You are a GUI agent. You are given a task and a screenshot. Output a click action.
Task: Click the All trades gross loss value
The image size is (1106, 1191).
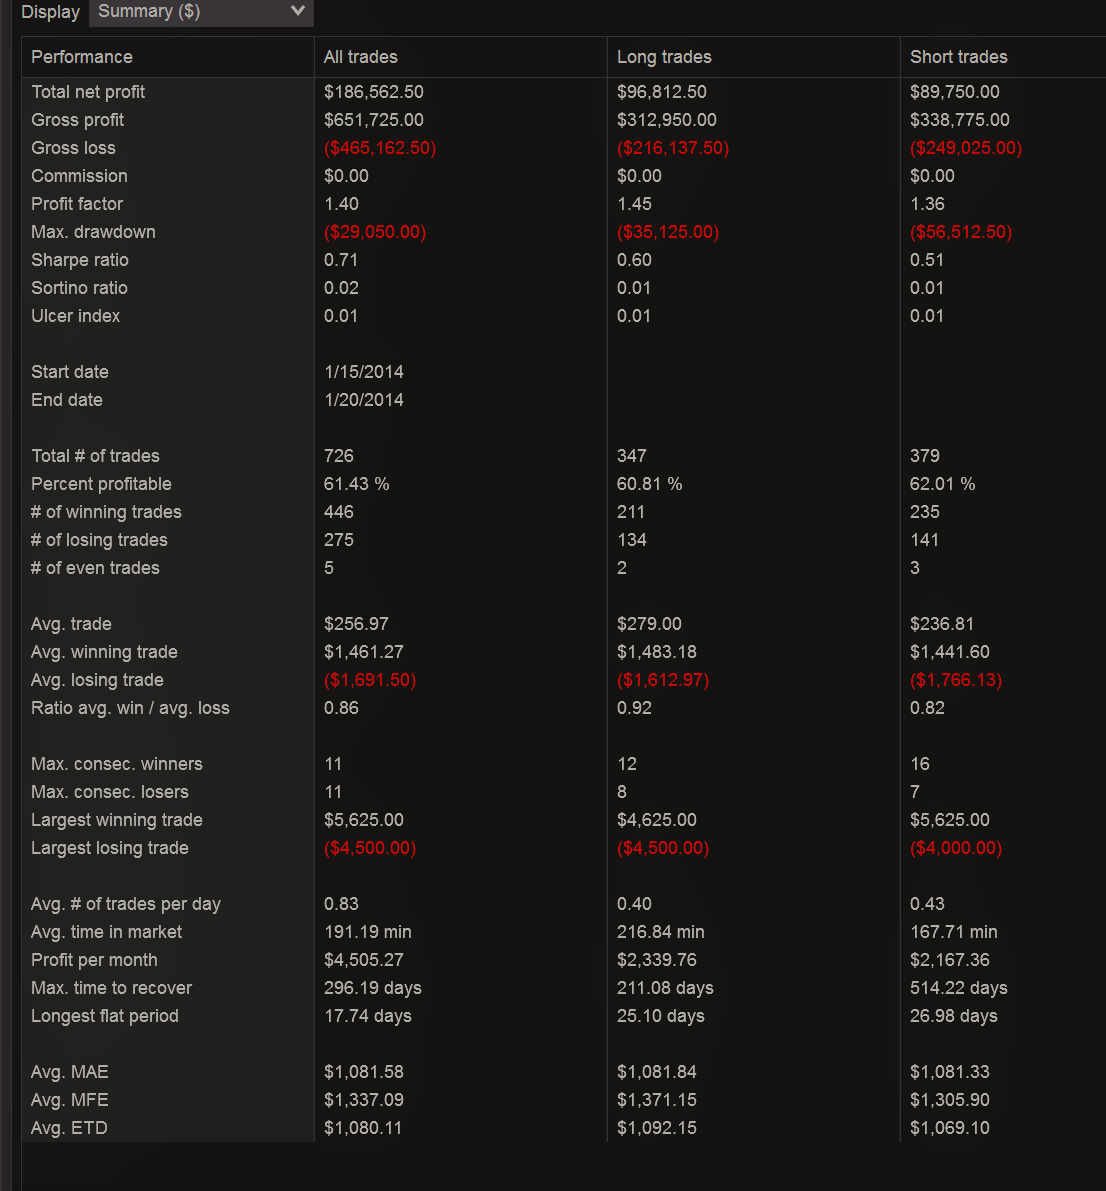380,148
